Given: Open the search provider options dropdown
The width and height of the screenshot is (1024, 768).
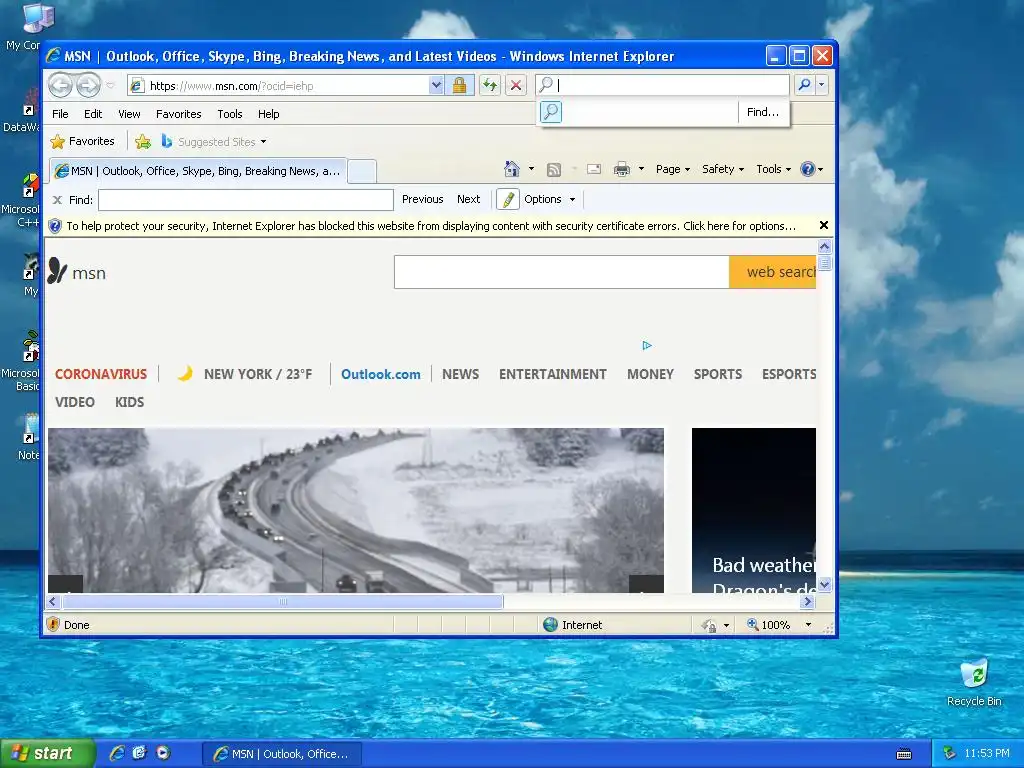Looking at the screenshot, I should pyautogui.click(x=822, y=85).
